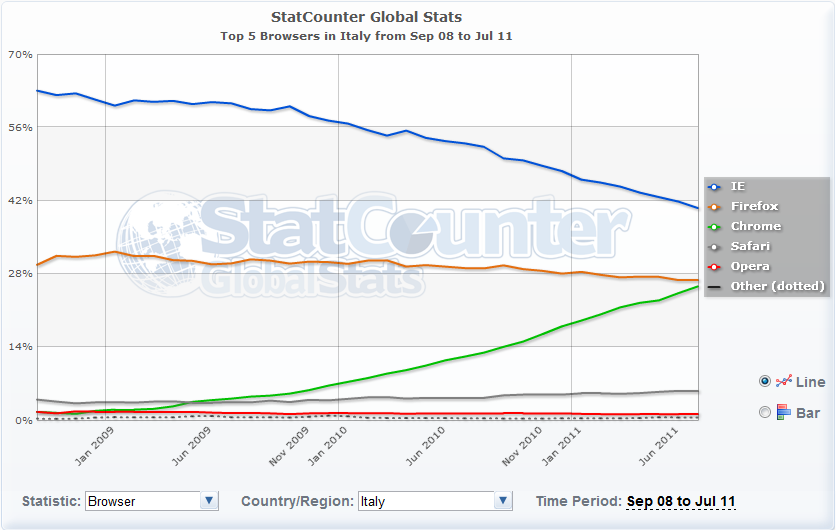The height and width of the screenshot is (530, 836).
Task: Click the Safari legend marker icon
Action: [714, 247]
